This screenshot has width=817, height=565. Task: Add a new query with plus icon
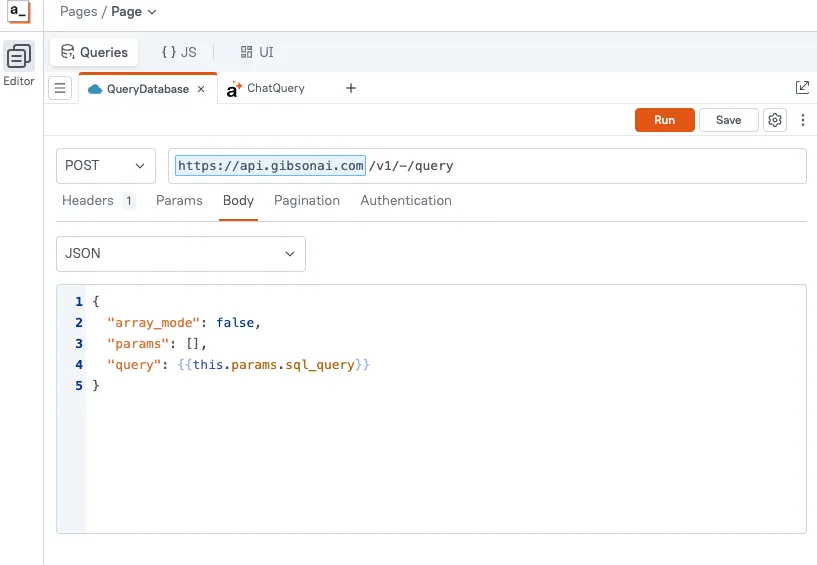point(351,88)
